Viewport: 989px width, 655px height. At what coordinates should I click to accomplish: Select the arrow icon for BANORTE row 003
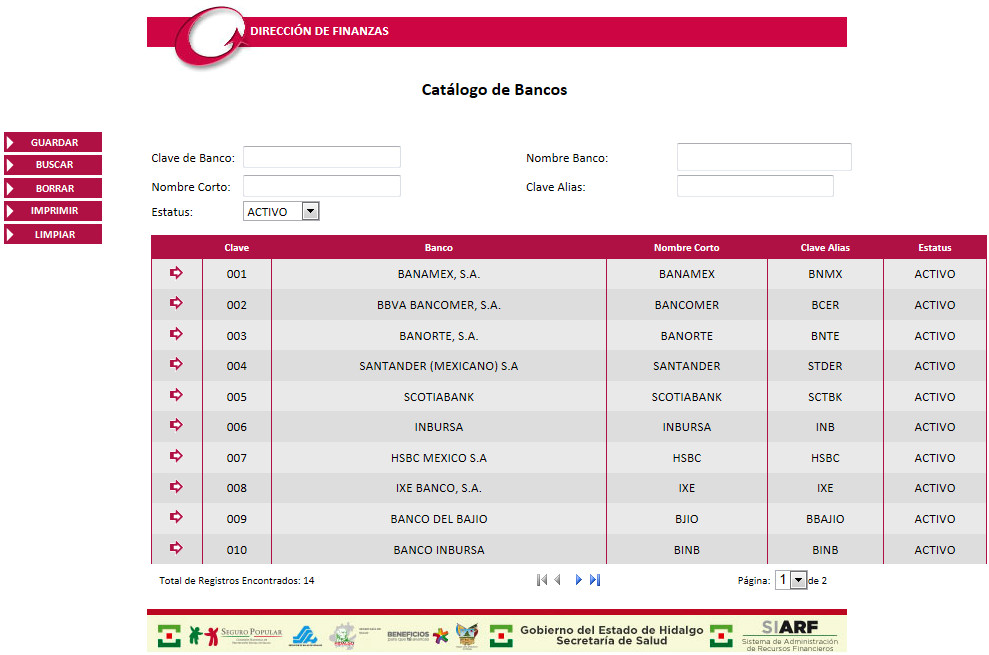coord(176,334)
